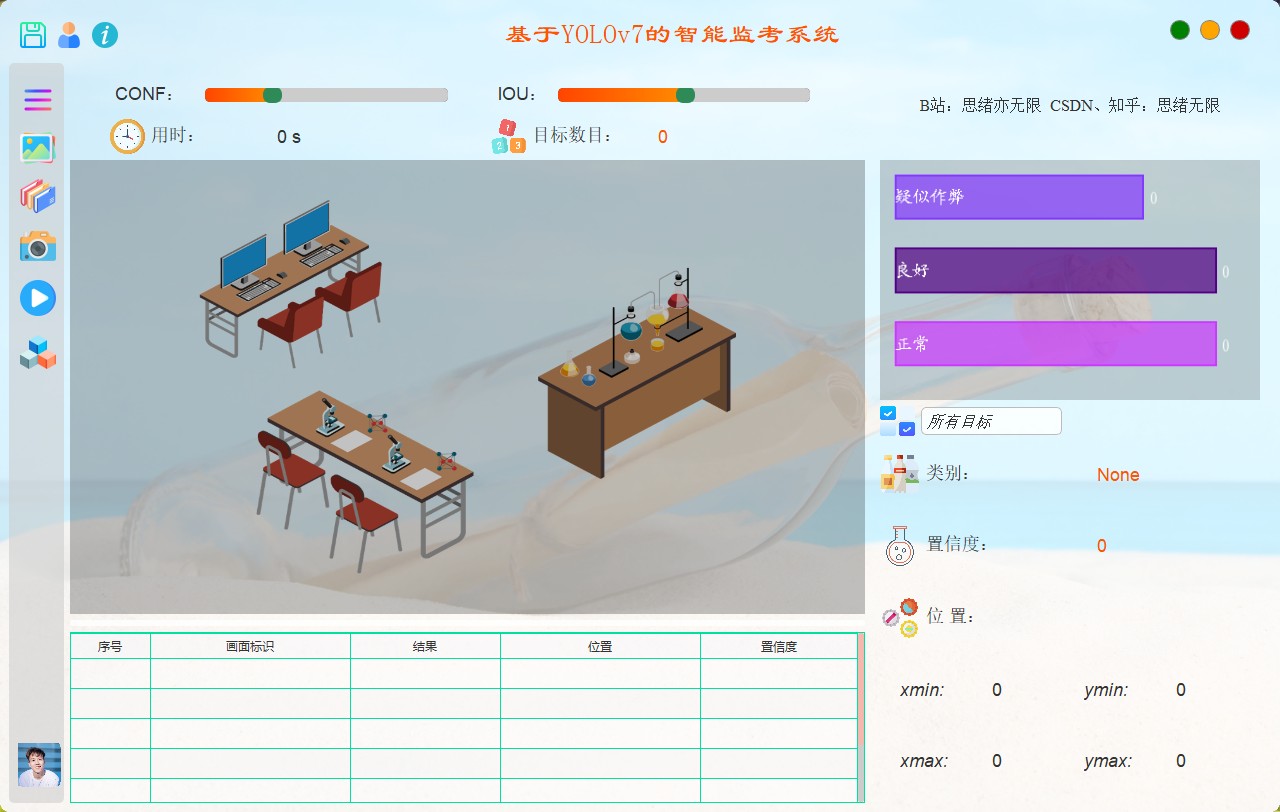The width and height of the screenshot is (1280, 812).
Task: Click the checkbox list icon beside 所有目标
Action: [x=897, y=421]
